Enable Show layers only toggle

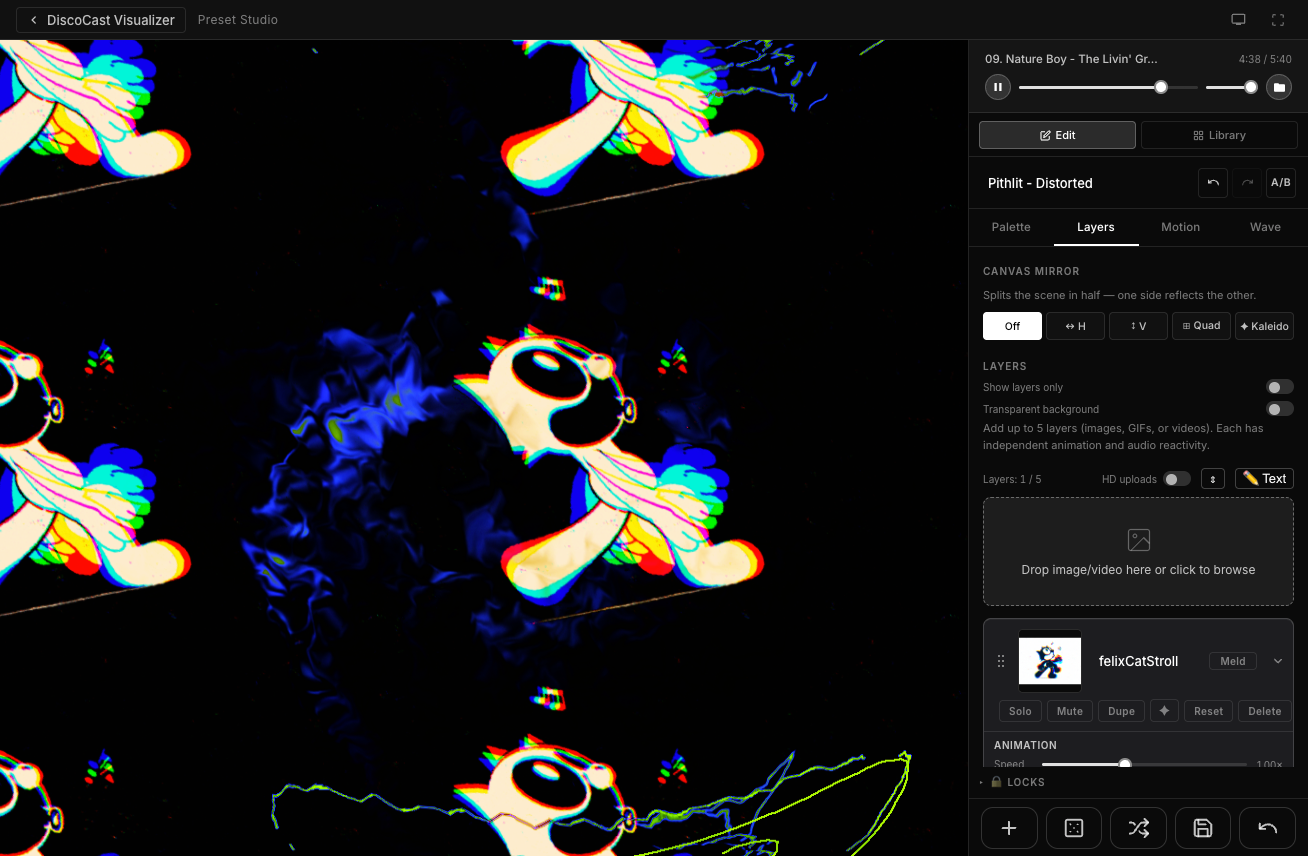1279,387
